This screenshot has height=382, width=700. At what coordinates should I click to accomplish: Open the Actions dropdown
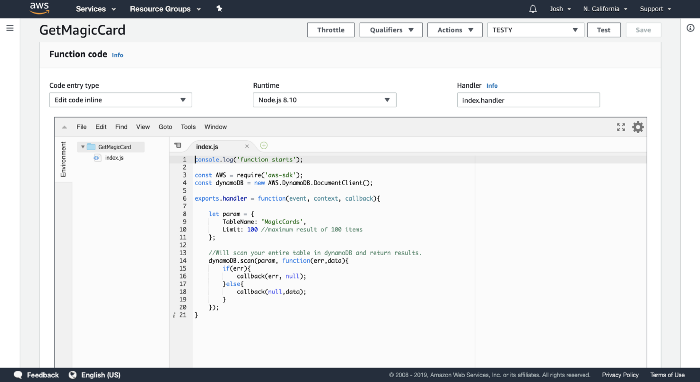(455, 30)
